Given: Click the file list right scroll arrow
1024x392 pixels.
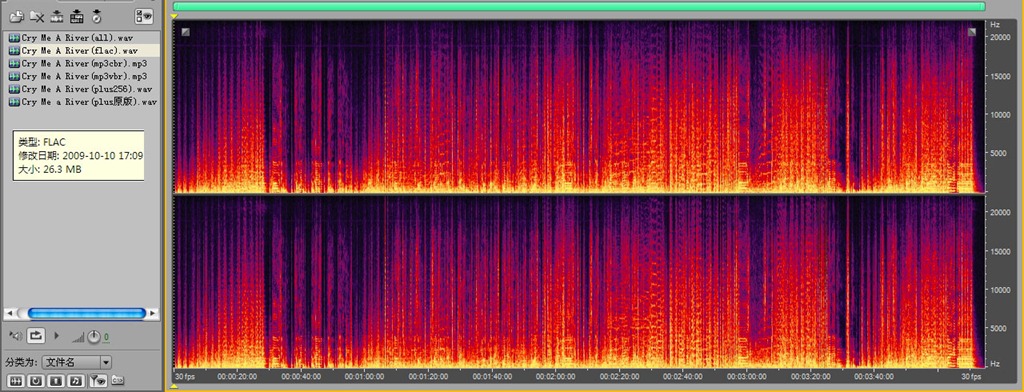Looking at the screenshot, I should pos(153,314).
